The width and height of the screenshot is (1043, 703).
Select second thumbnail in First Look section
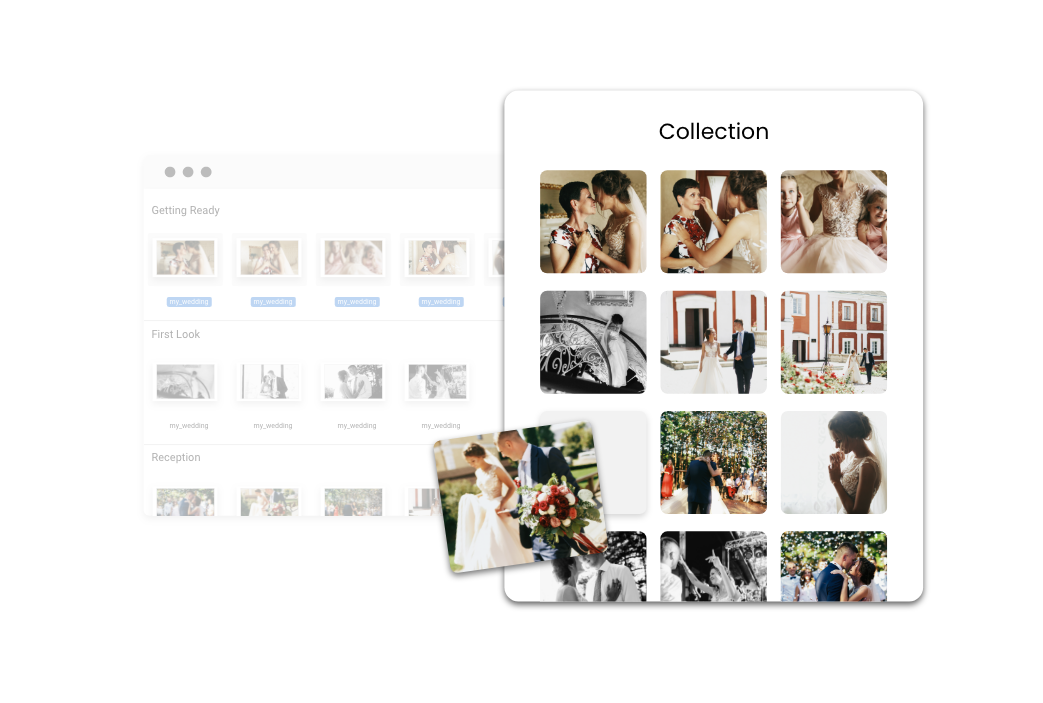[x=269, y=382]
